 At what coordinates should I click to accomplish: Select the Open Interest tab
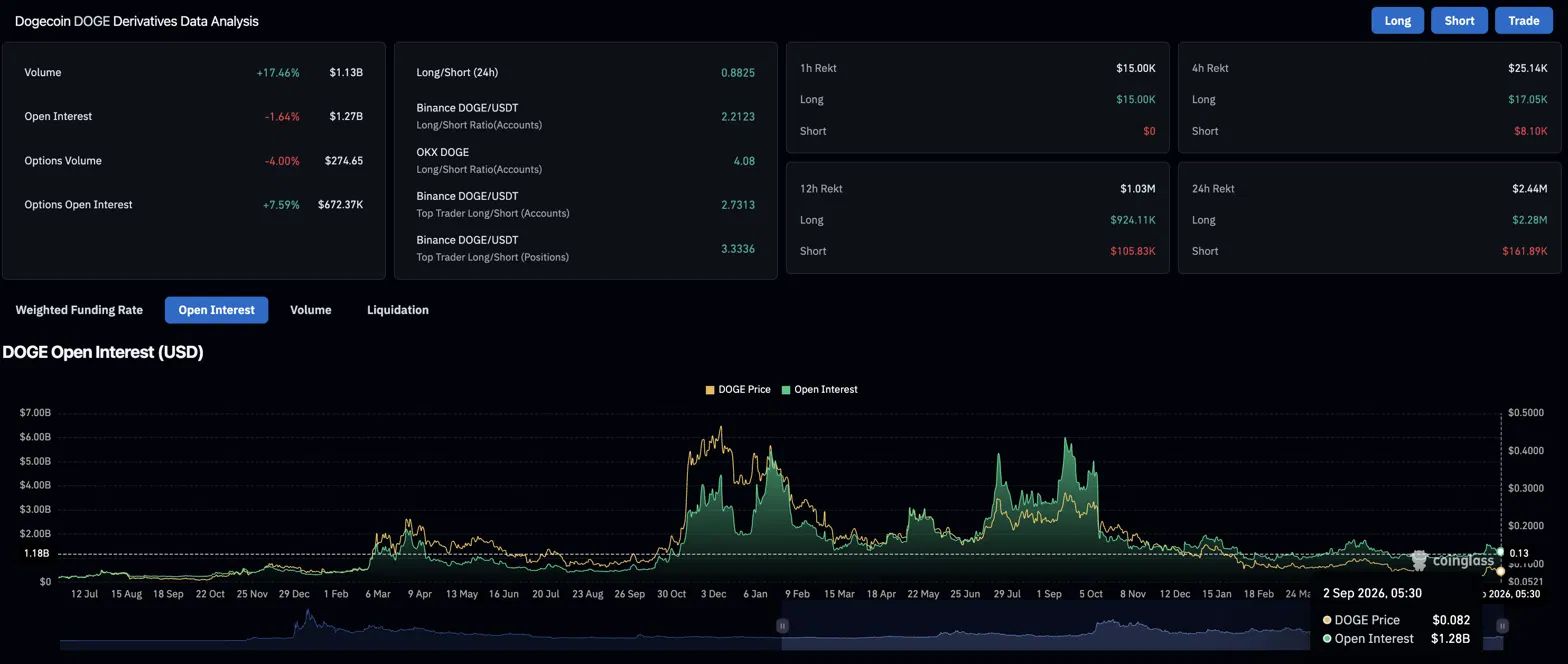[x=216, y=310]
